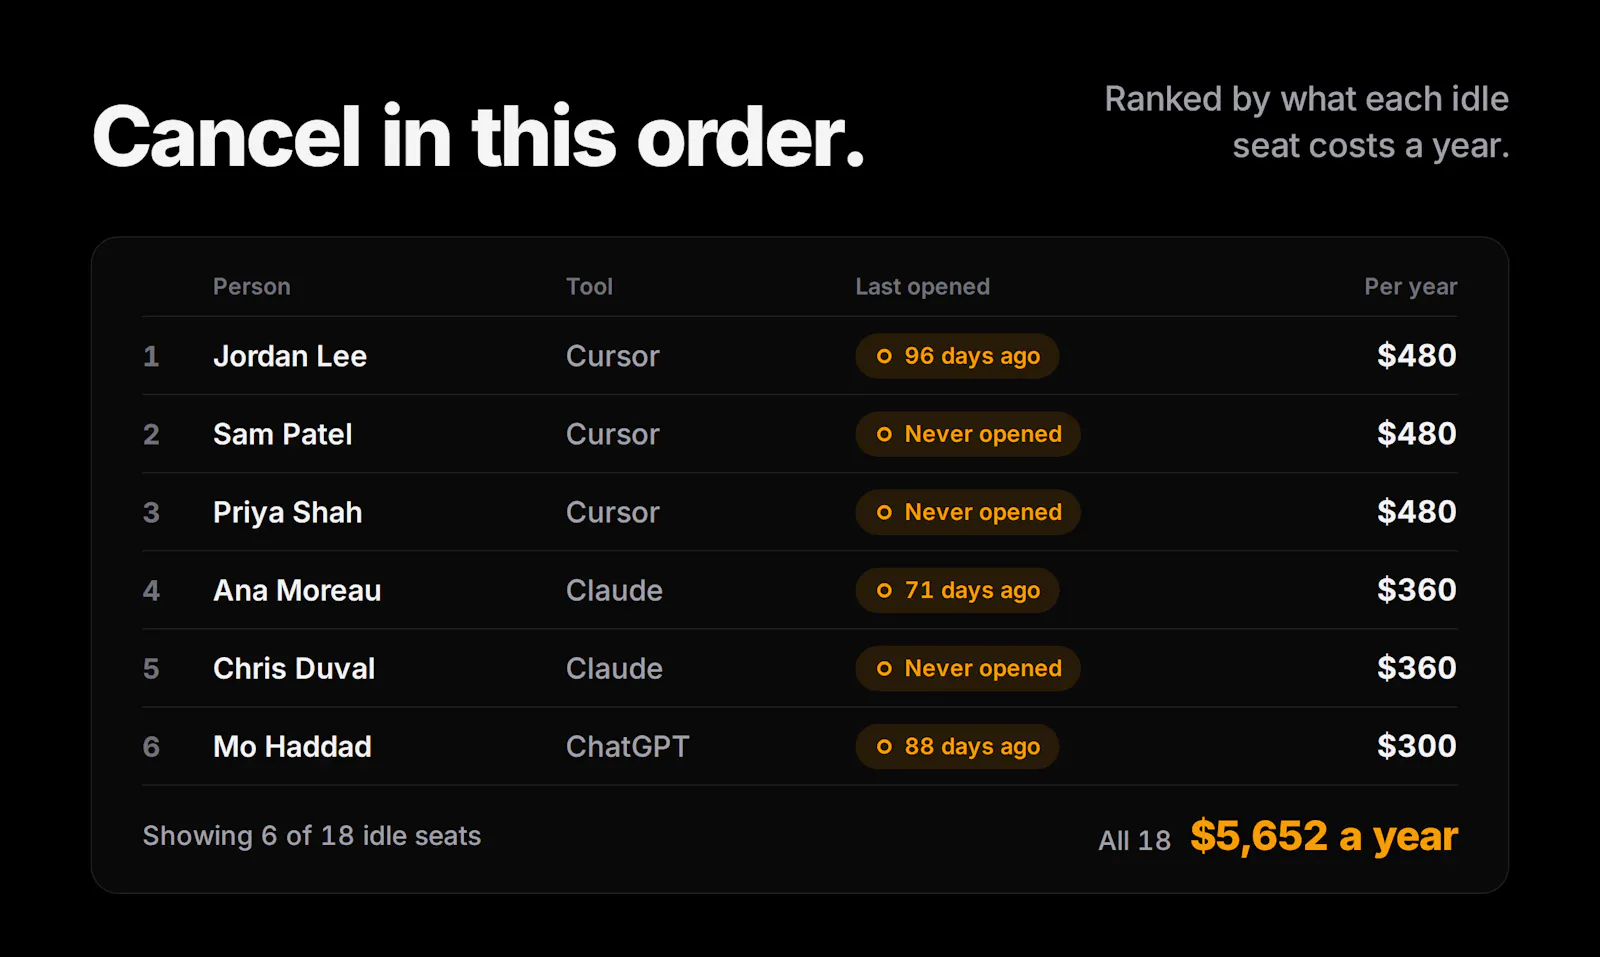Screen dimensions: 1600x957
Task: Click the Person column header
Action: coord(252,287)
